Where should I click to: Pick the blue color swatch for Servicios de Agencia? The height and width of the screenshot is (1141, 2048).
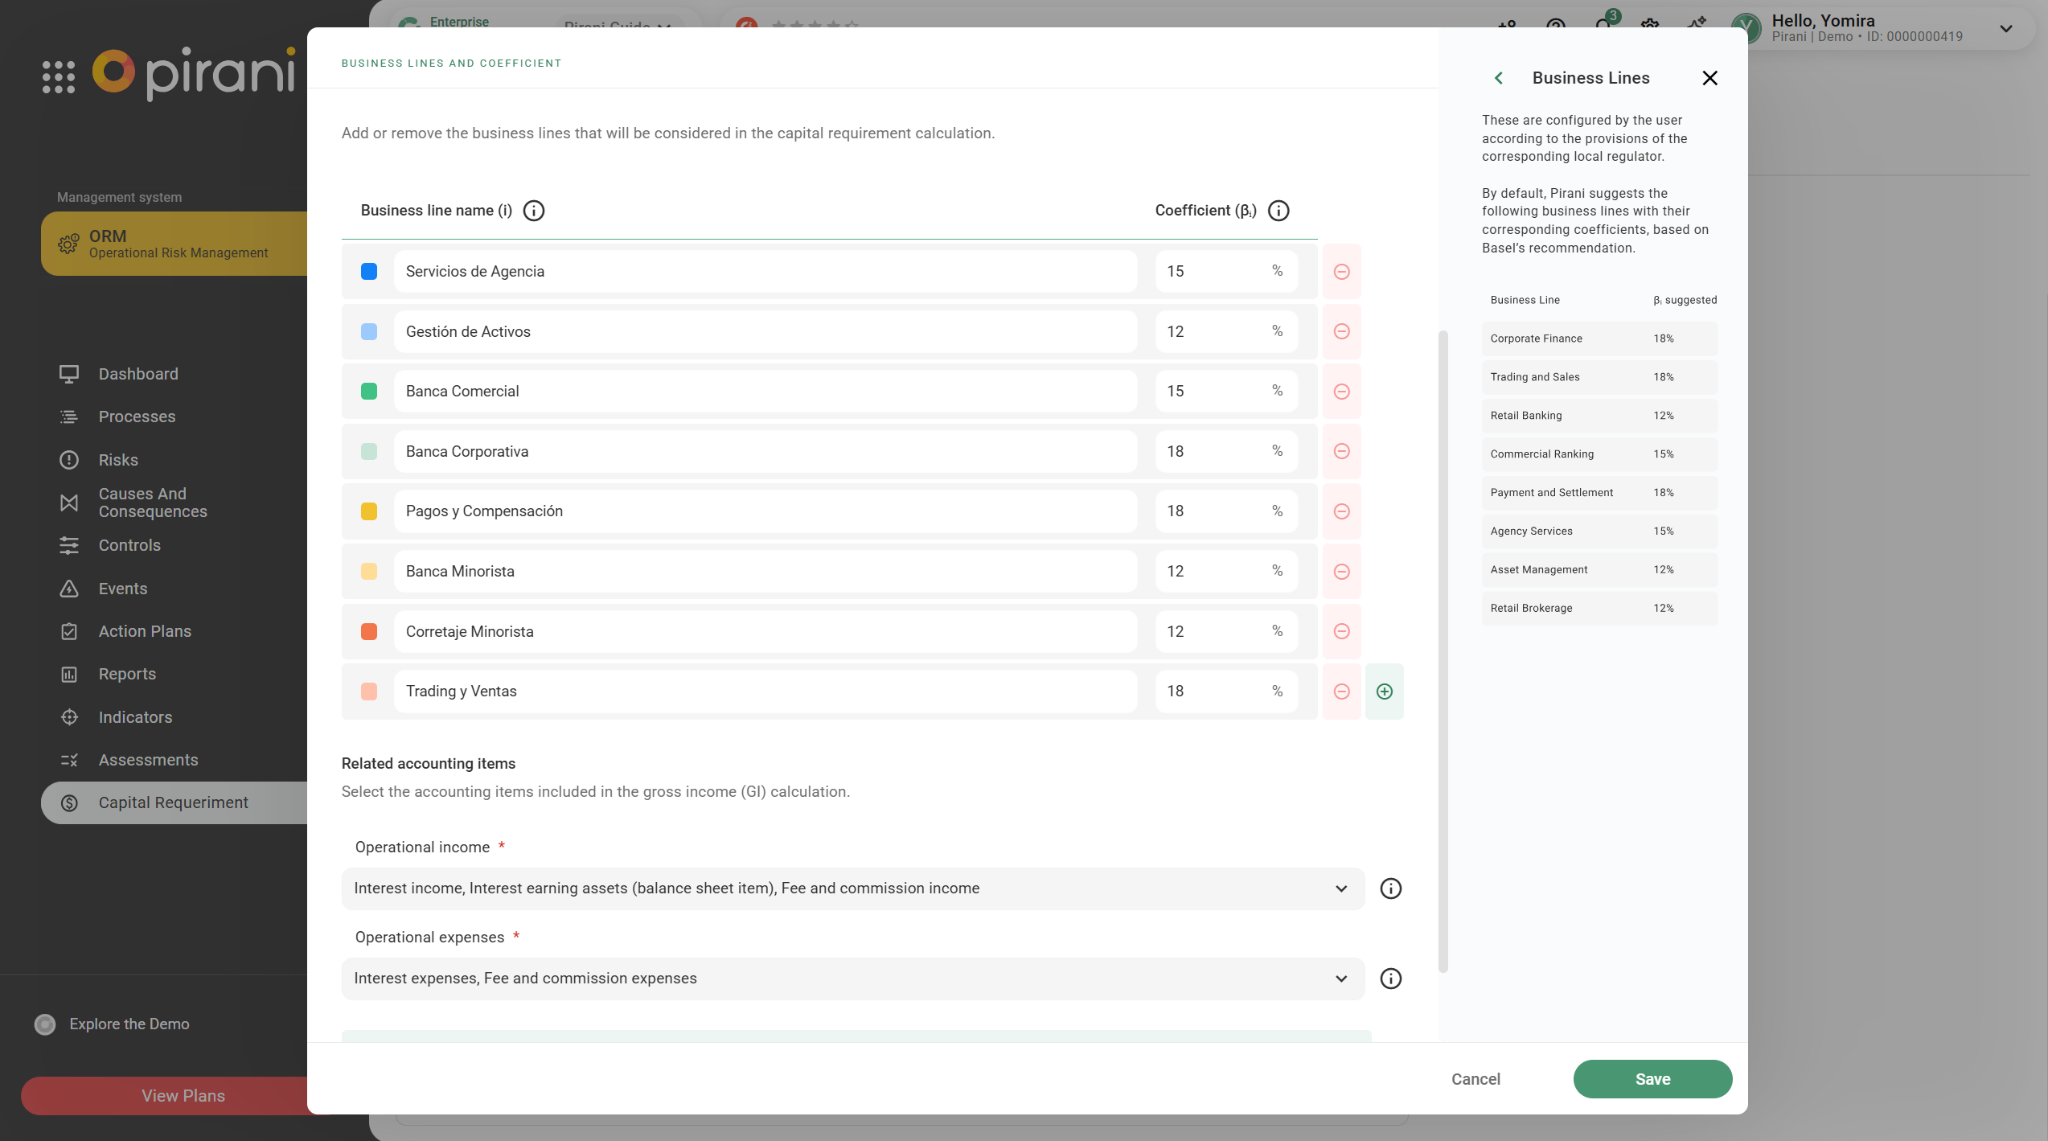click(369, 272)
